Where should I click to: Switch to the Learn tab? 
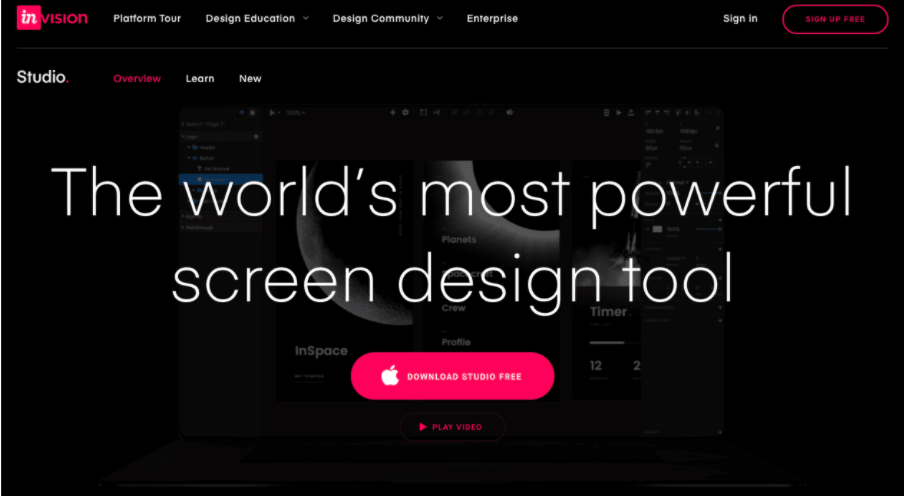[x=200, y=78]
